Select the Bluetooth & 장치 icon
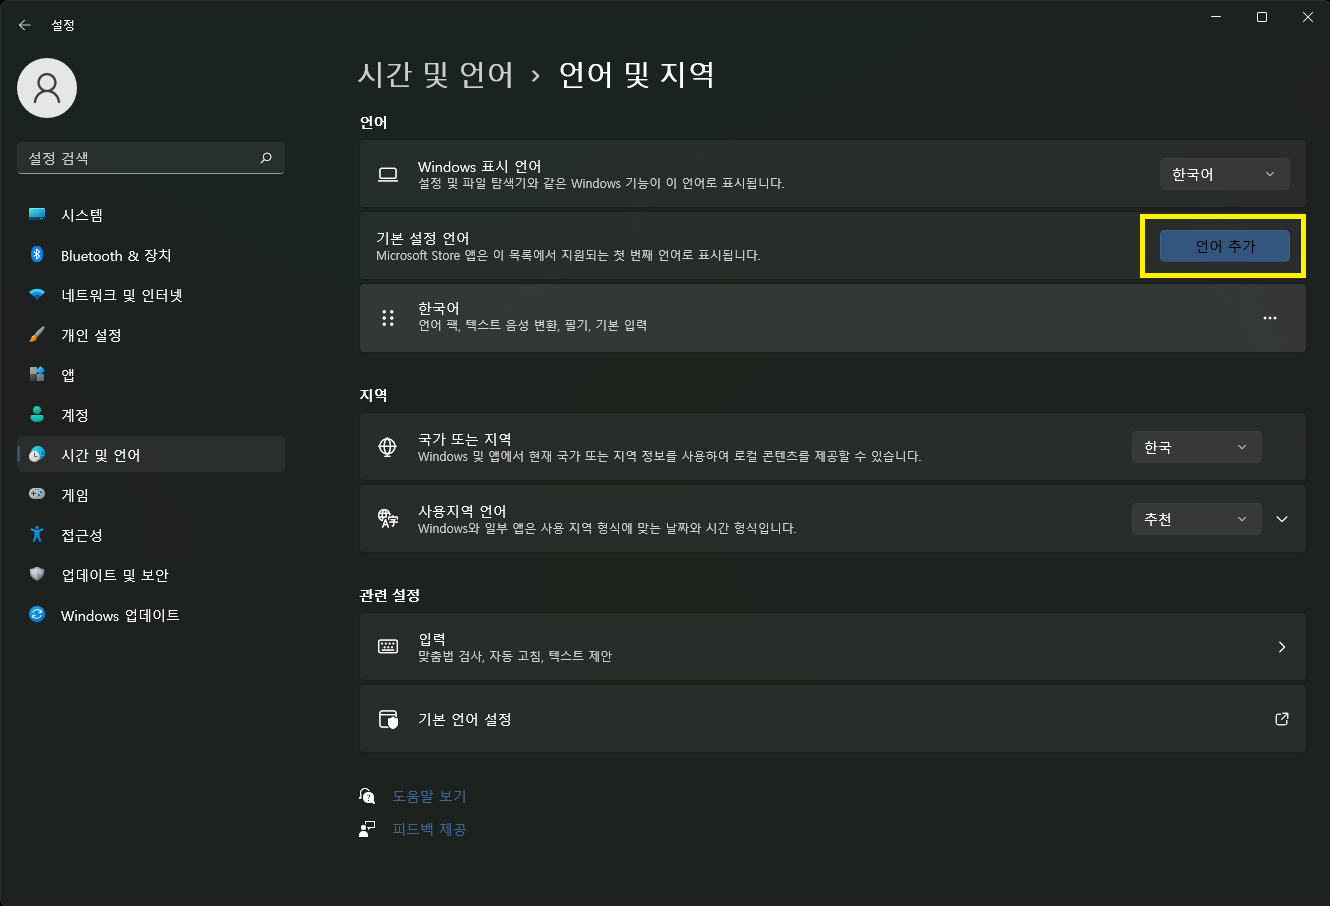This screenshot has width=1330, height=906. point(35,255)
